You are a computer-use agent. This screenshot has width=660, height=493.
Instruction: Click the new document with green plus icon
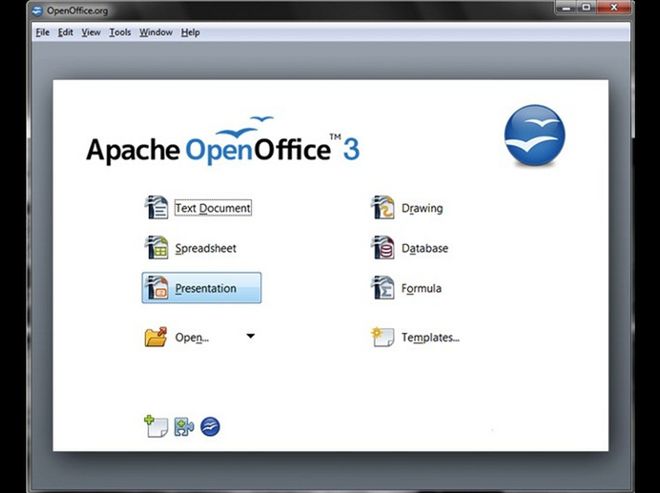tap(156, 426)
